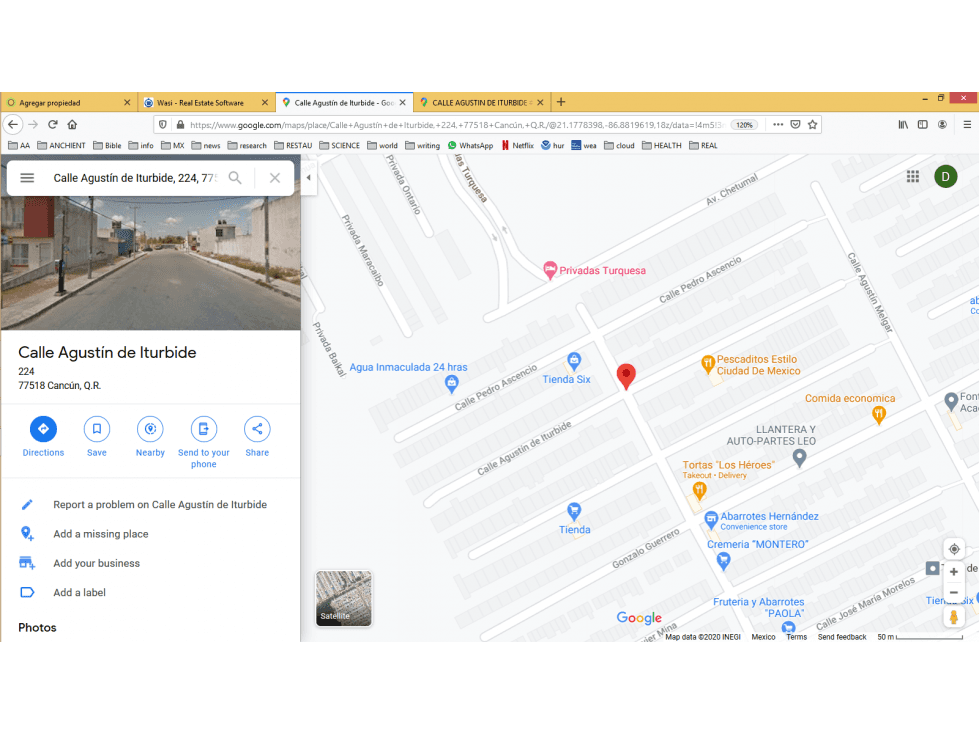The width and height of the screenshot is (979, 734).
Task: Save this place with bookmark icon
Action: (97, 429)
